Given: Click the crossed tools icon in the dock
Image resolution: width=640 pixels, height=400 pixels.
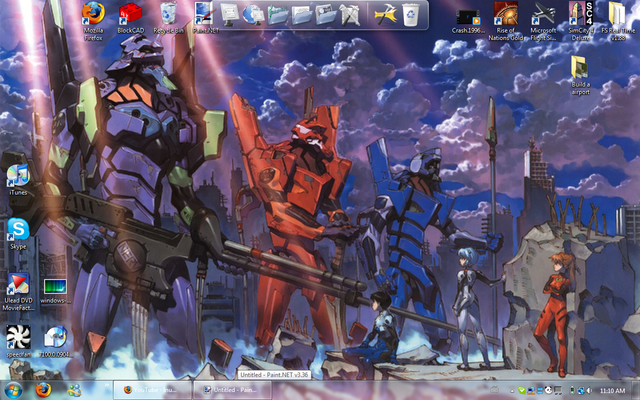Looking at the screenshot, I should pyautogui.click(x=349, y=15).
